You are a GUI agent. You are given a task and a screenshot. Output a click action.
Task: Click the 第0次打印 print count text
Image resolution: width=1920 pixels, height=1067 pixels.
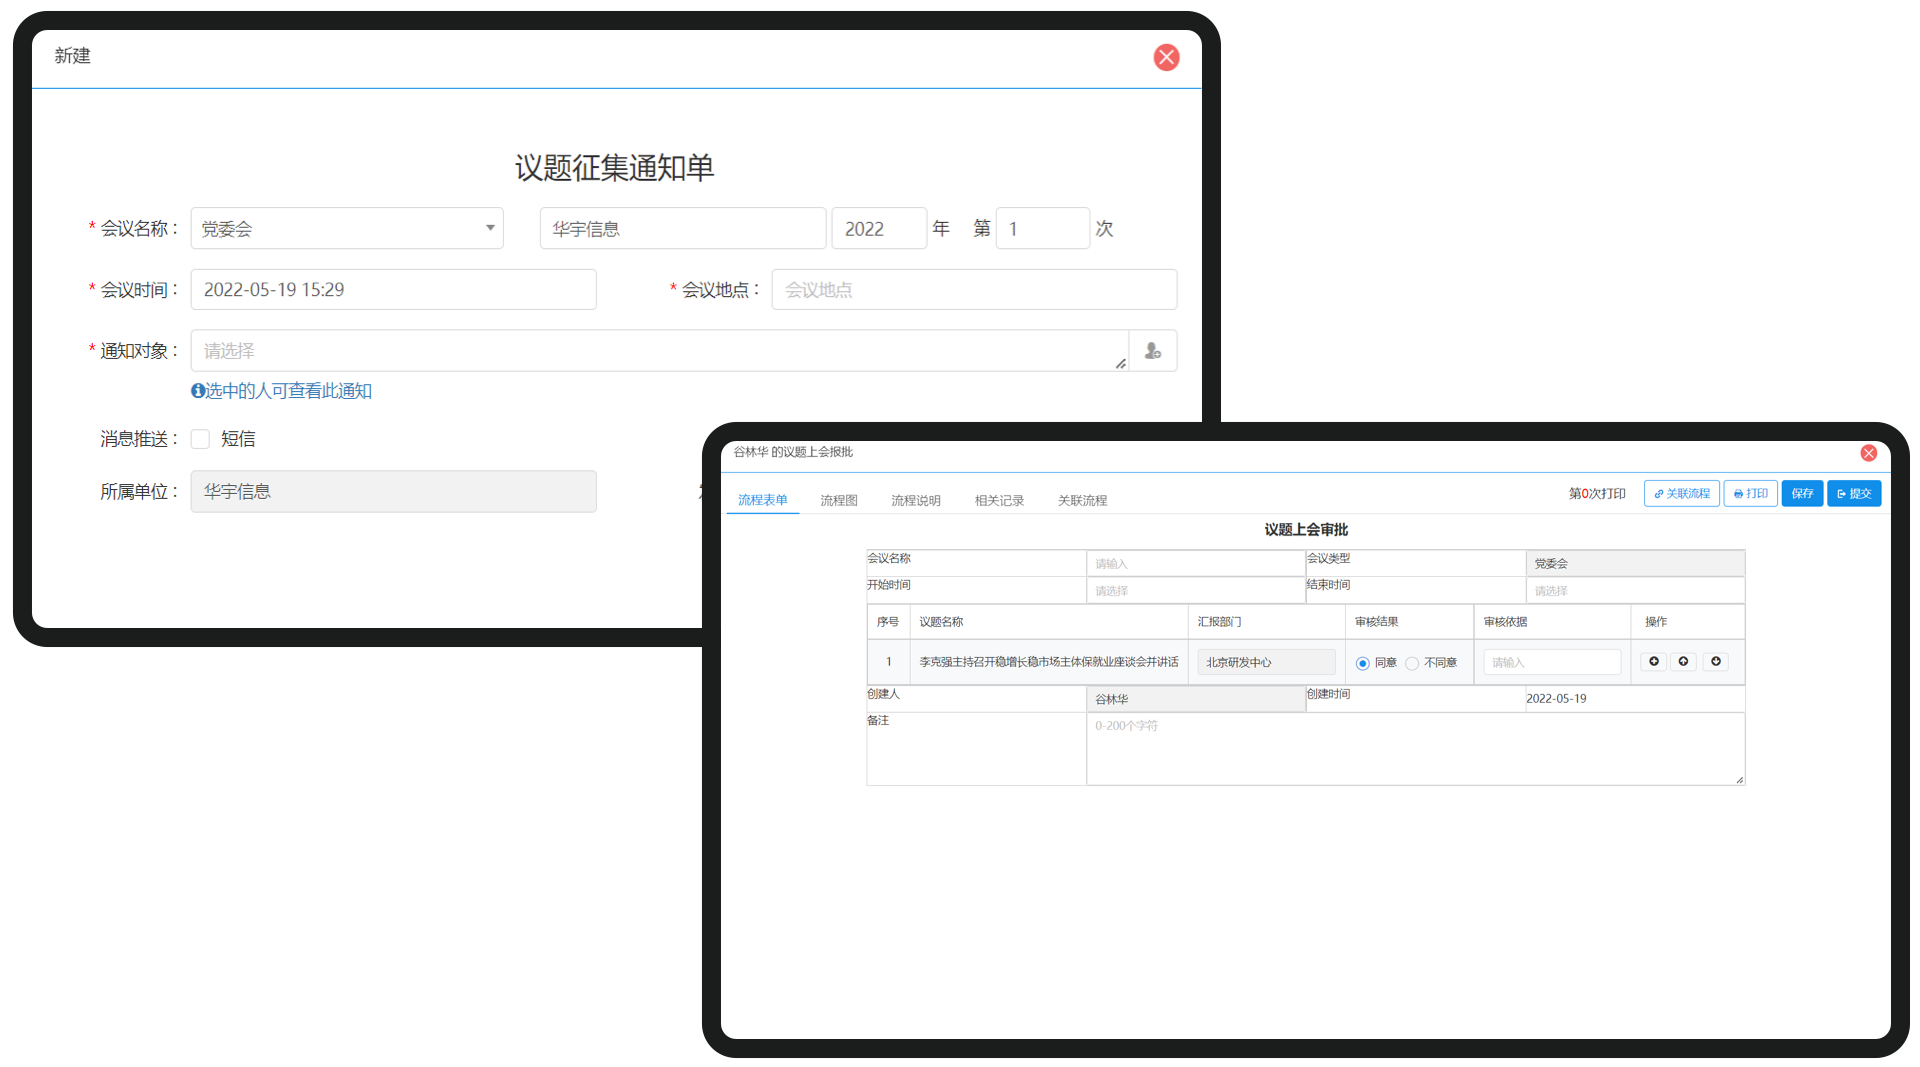point(1597,494)
